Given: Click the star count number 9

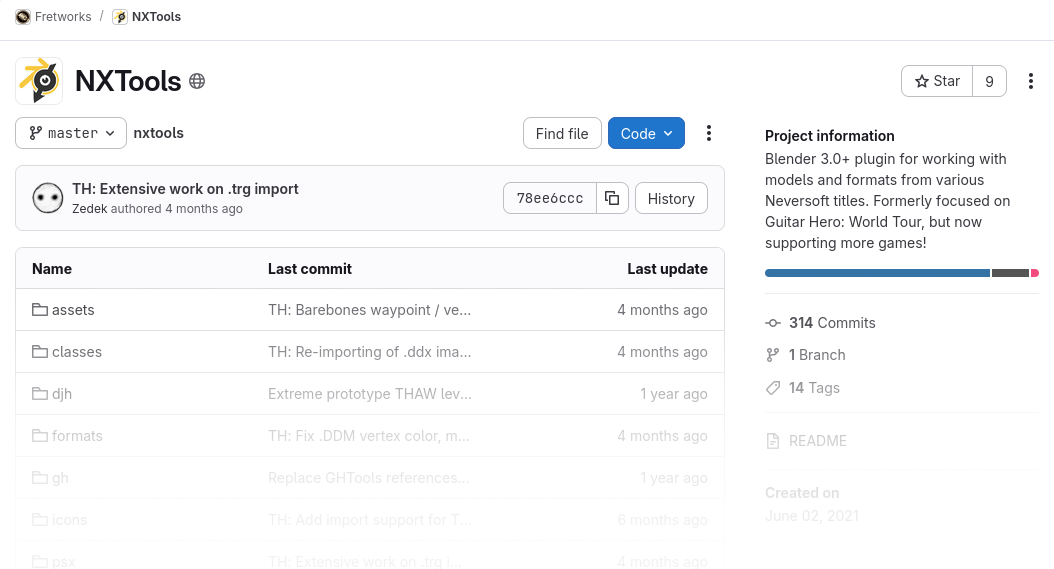Looking at the screenshot, I should click(x=989, y=81).
